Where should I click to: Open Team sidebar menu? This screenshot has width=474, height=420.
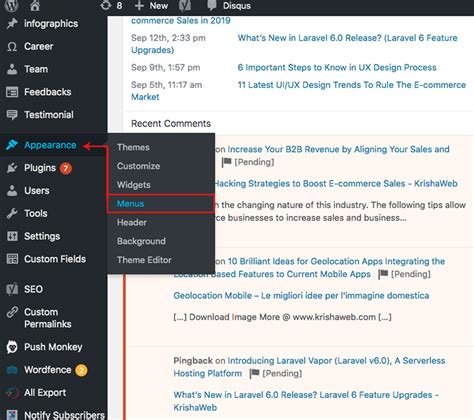(36, 69)
